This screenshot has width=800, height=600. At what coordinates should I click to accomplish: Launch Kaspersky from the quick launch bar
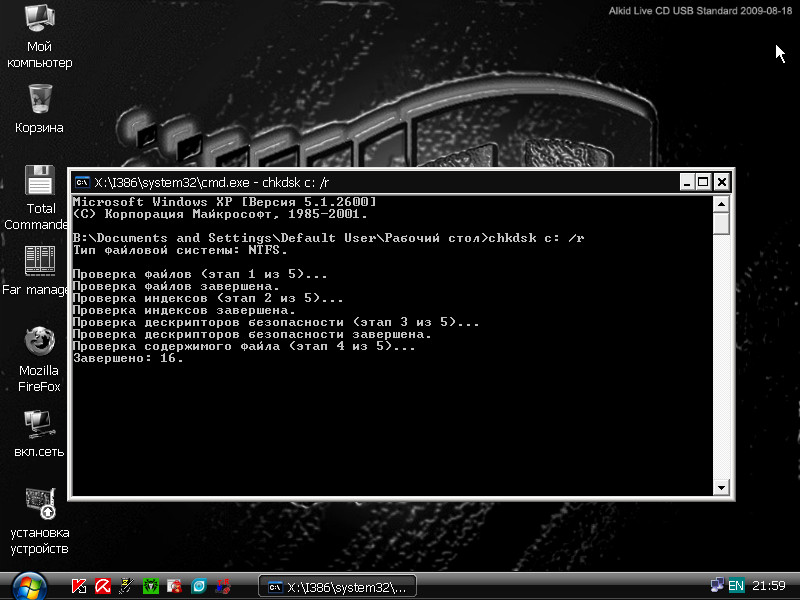79,586
